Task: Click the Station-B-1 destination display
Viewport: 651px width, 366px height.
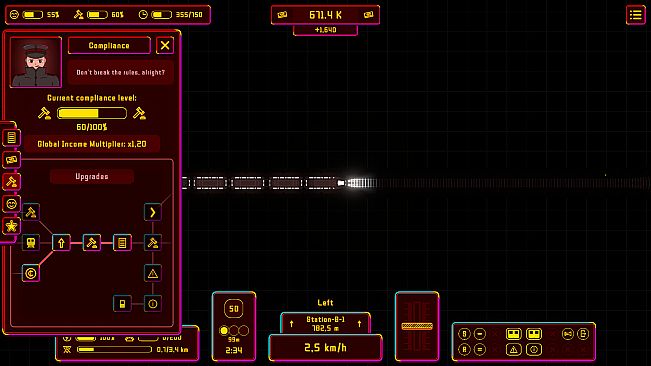Action: [x=326, y=323]
